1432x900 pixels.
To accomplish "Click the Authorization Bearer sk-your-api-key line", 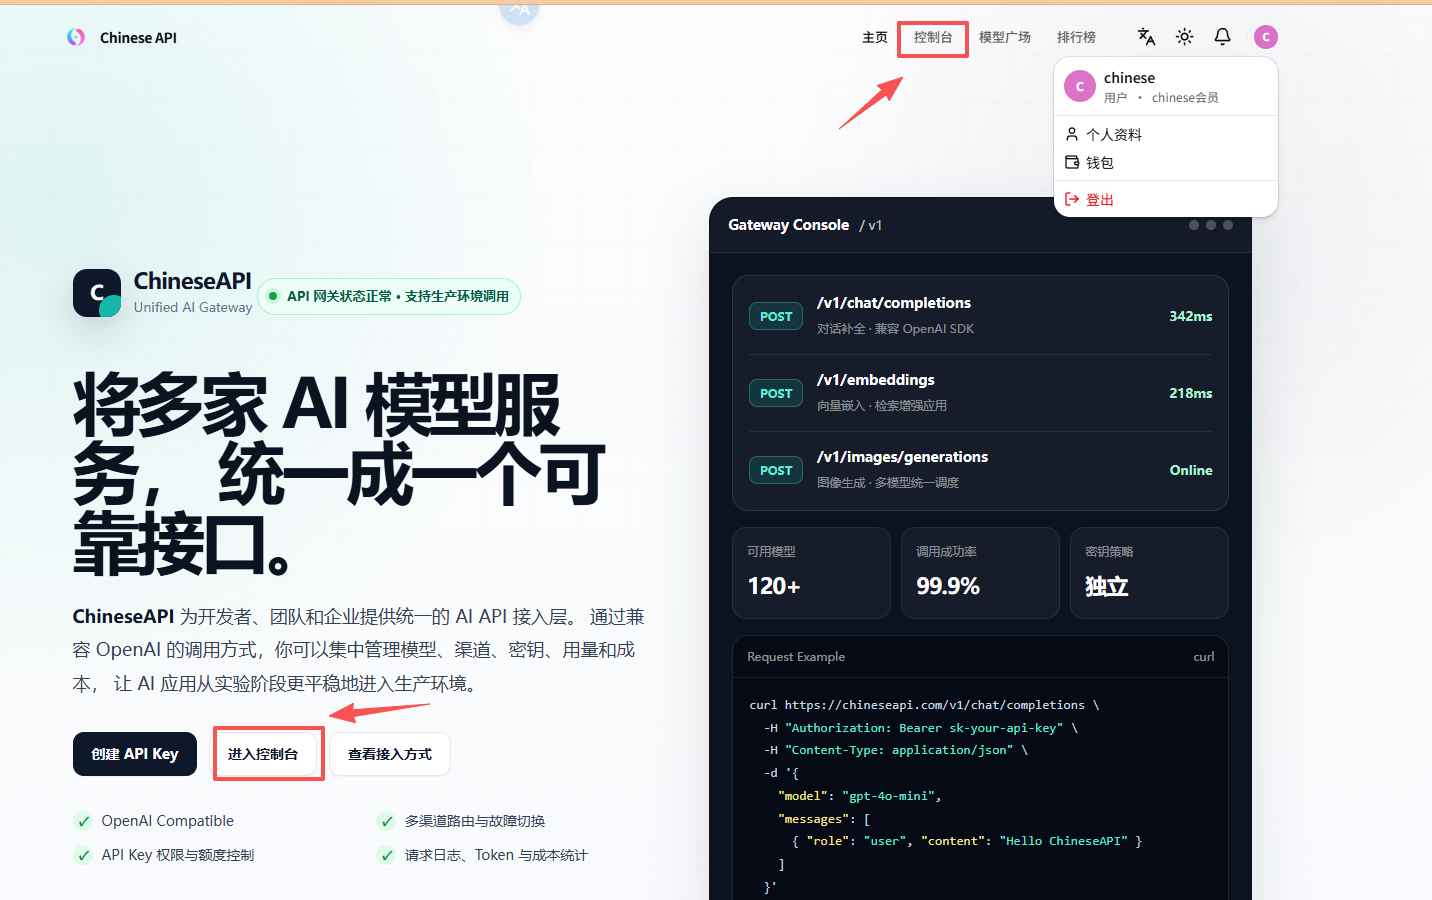I will 921,728.
